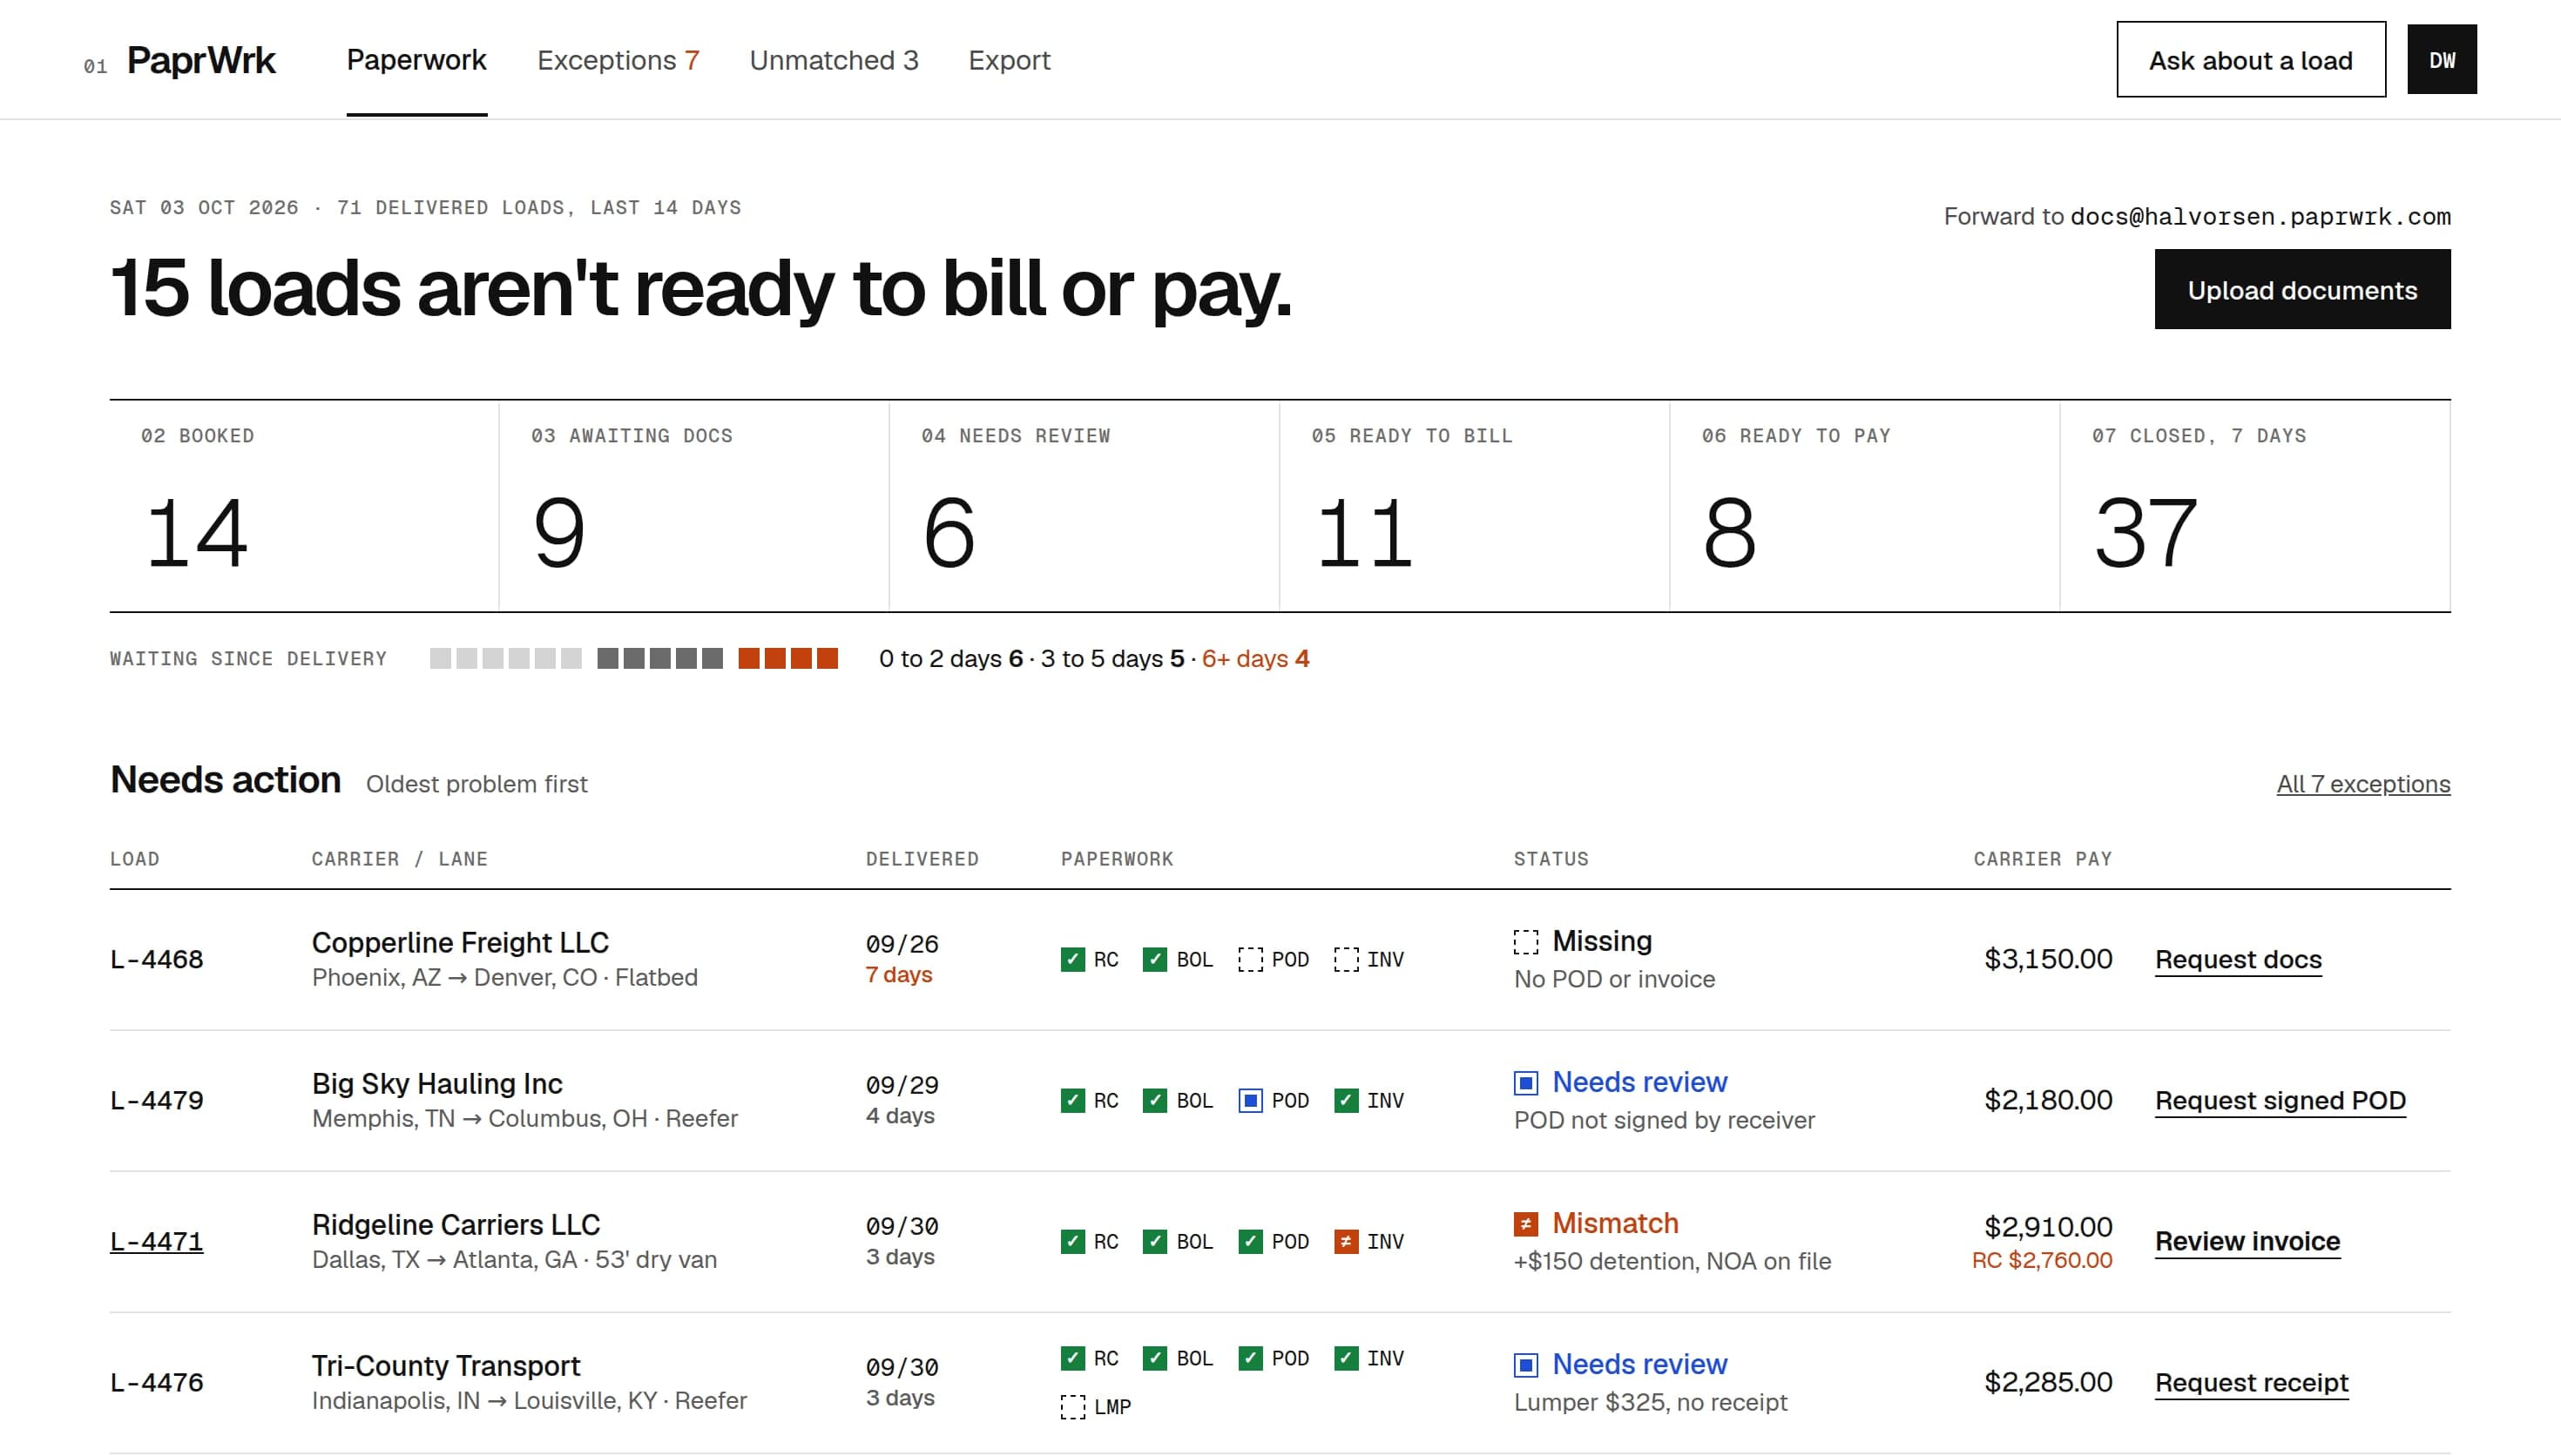Viewport: 2561px width, 1456px height.
Task: Open the Unmatched 3 tab
Action: pyautogui.click(x=833, y=60)
